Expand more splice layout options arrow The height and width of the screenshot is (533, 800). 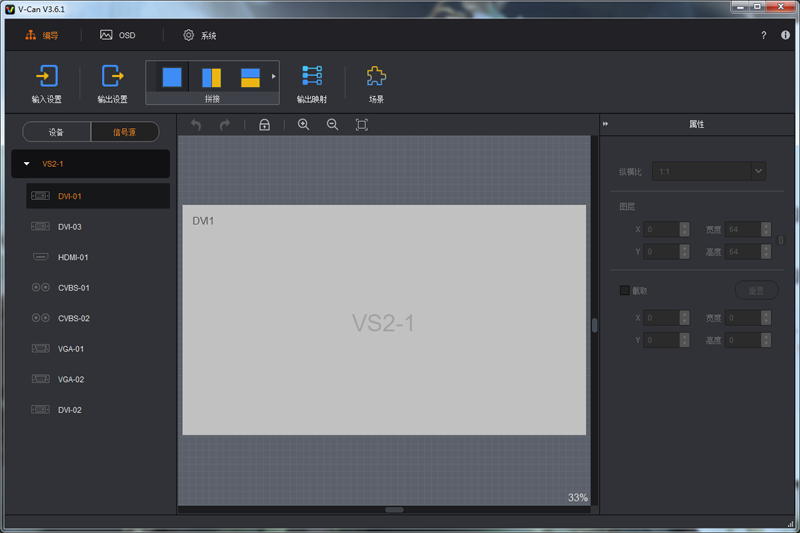point(274,76)
